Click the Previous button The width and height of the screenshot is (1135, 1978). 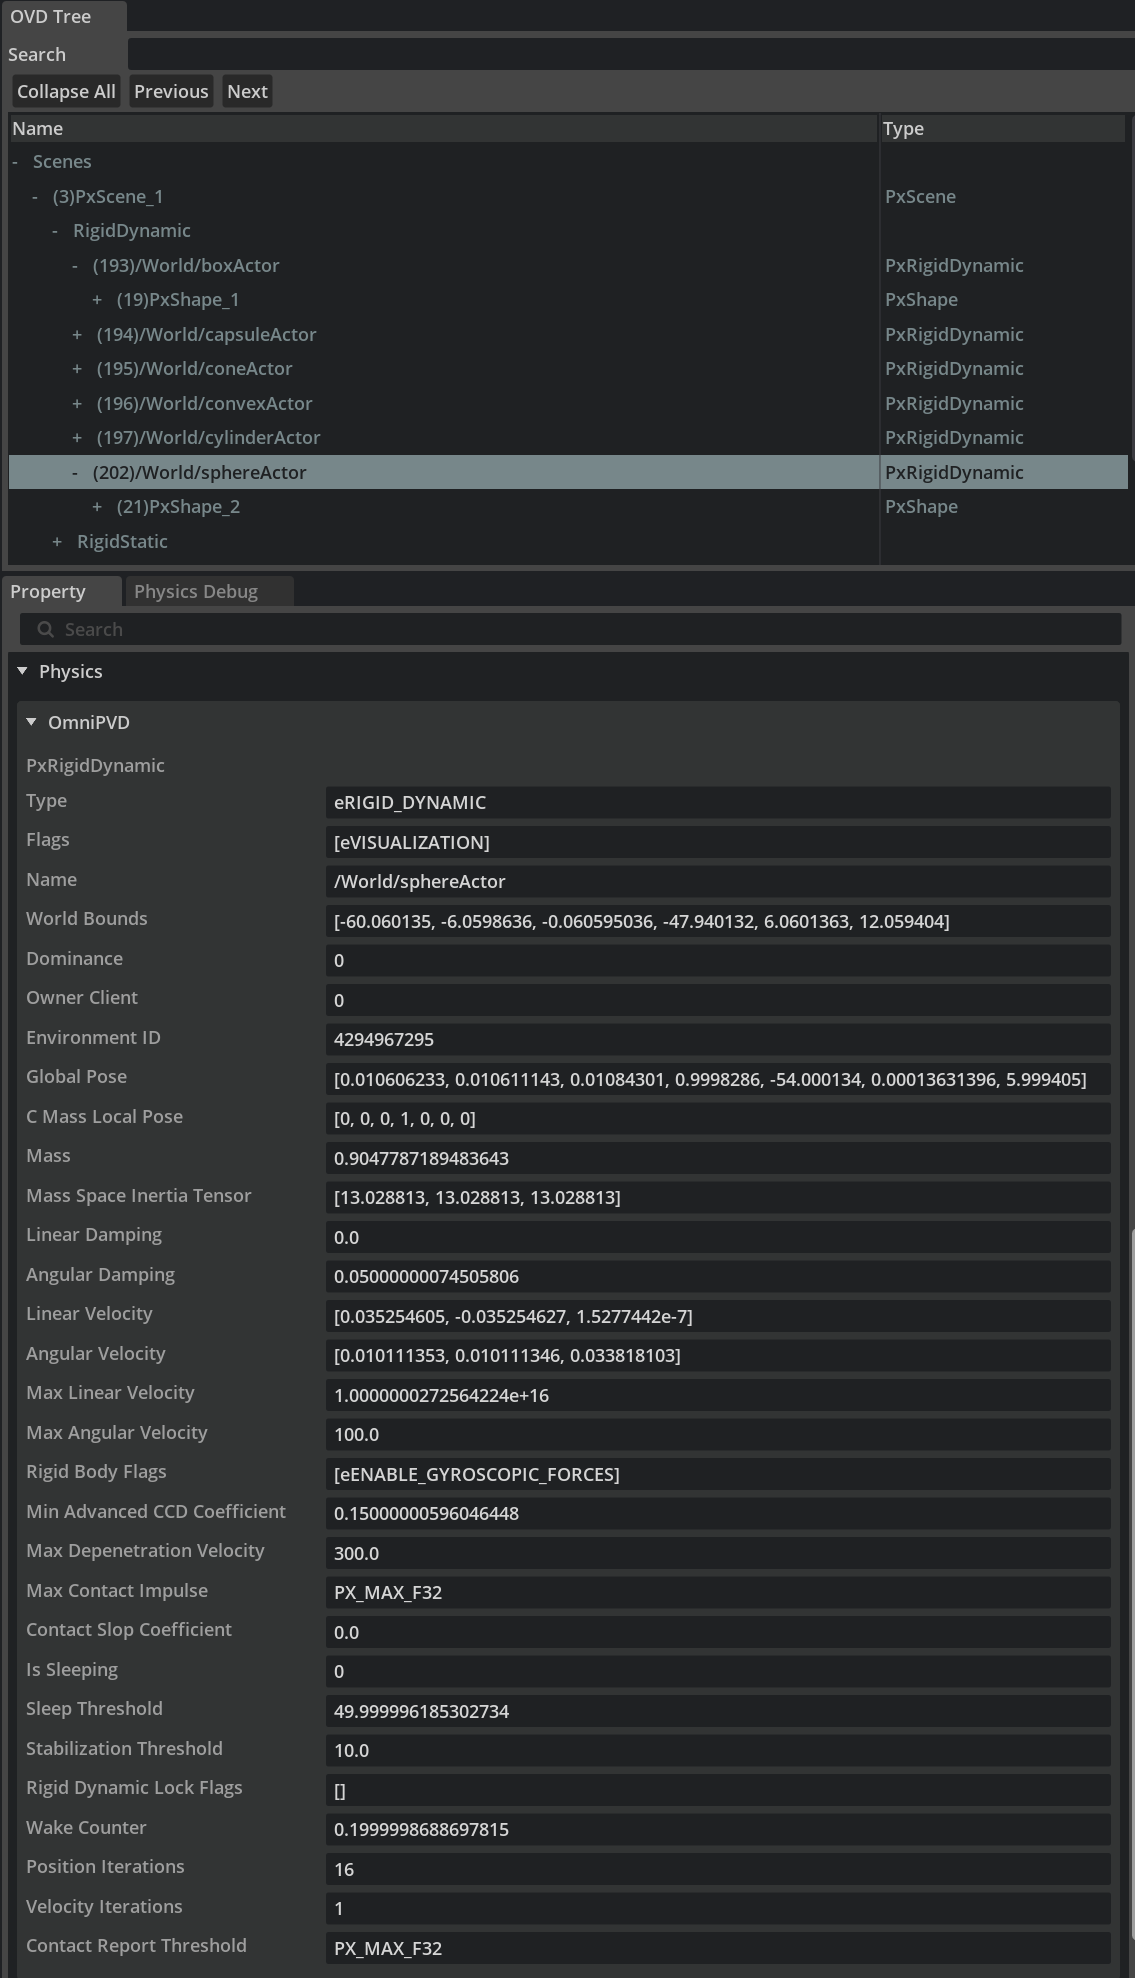[171, 92]
